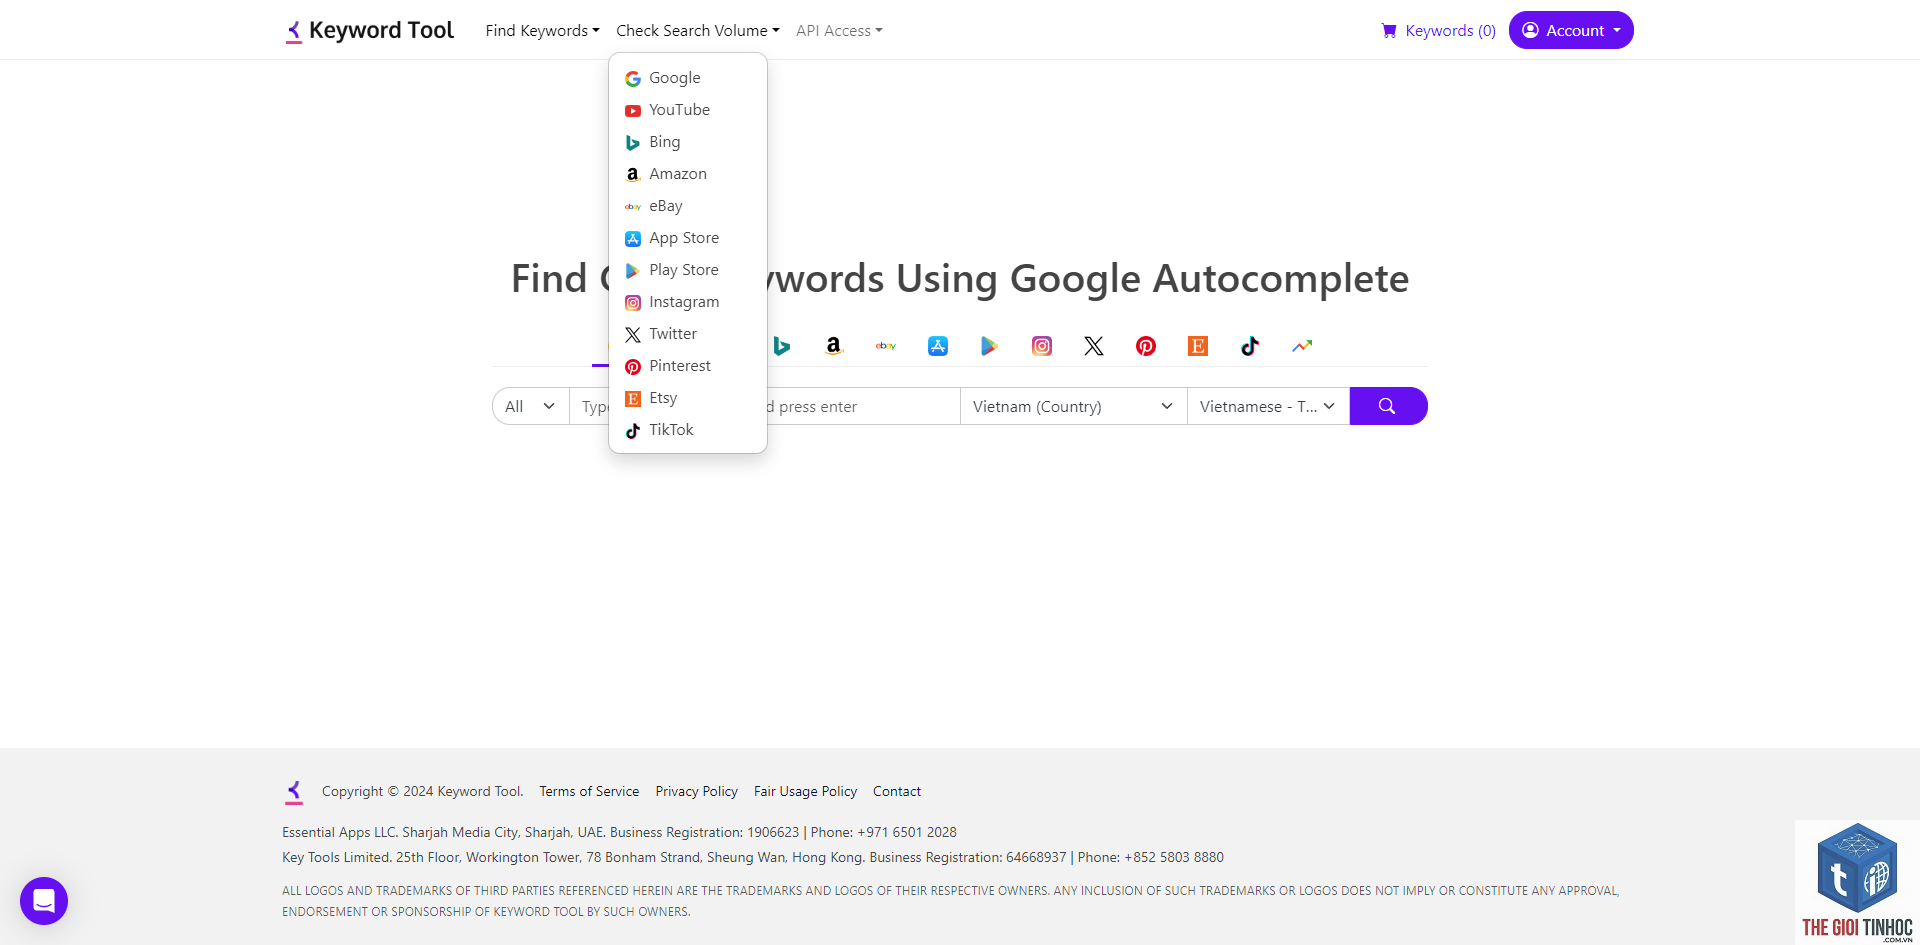Switch to the Google Trends icon tab
The image size is (1920, 945).
coord(1302,346)
